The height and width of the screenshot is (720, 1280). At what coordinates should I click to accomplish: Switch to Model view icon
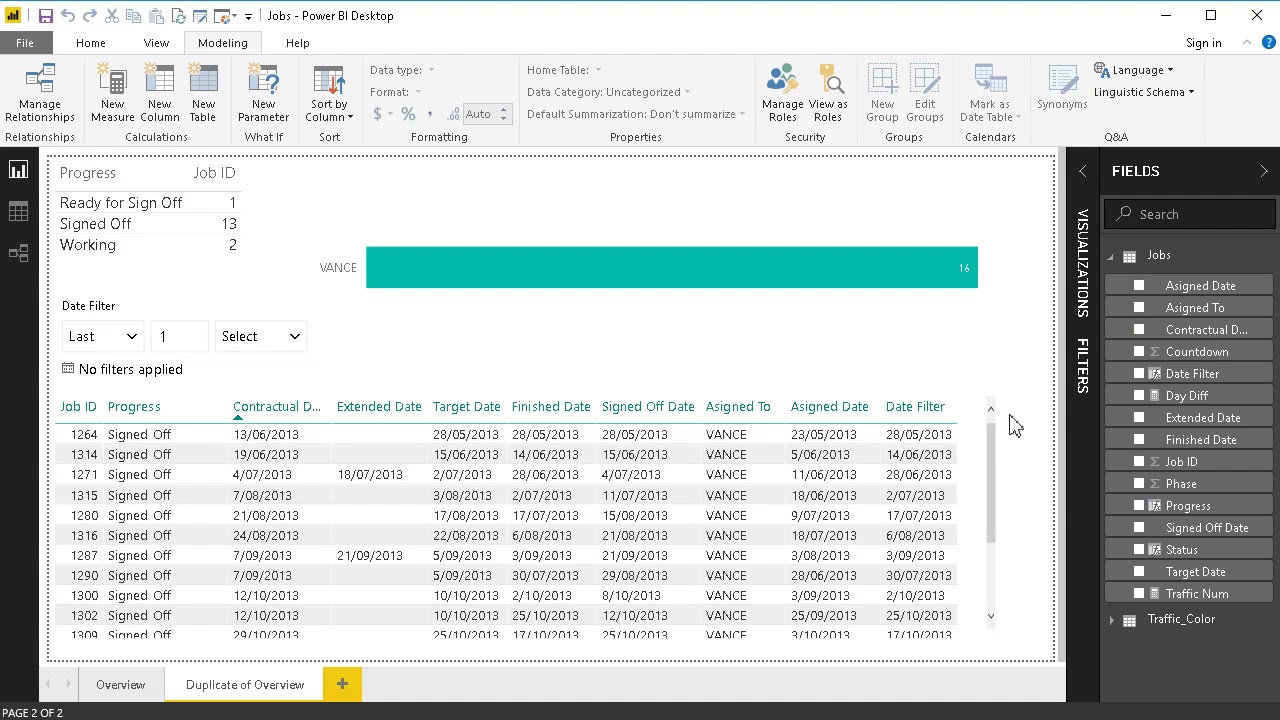[x=18, y=254]
